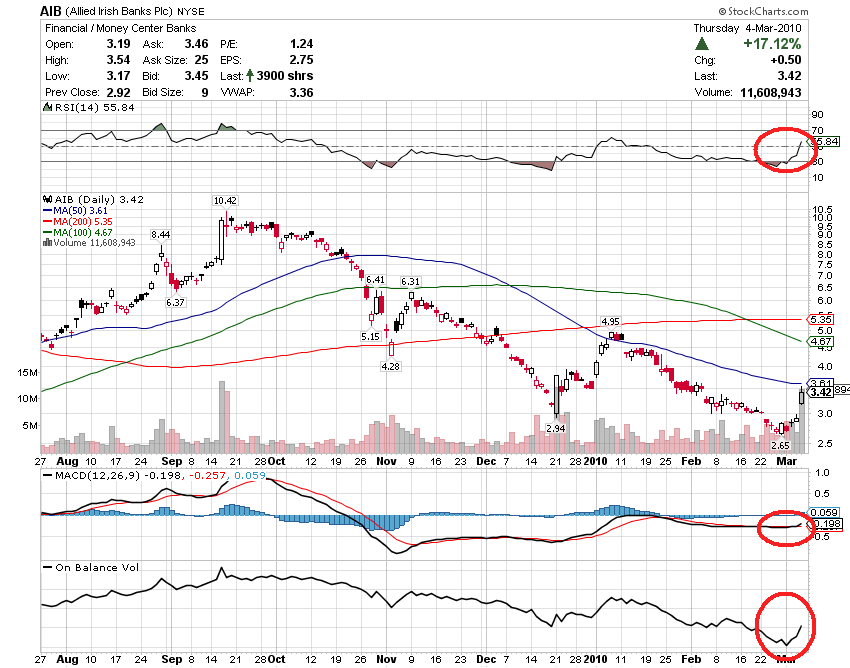Click the MA(200) 5.35 legend text
The image size is (850, 668).
click(83, 222)
